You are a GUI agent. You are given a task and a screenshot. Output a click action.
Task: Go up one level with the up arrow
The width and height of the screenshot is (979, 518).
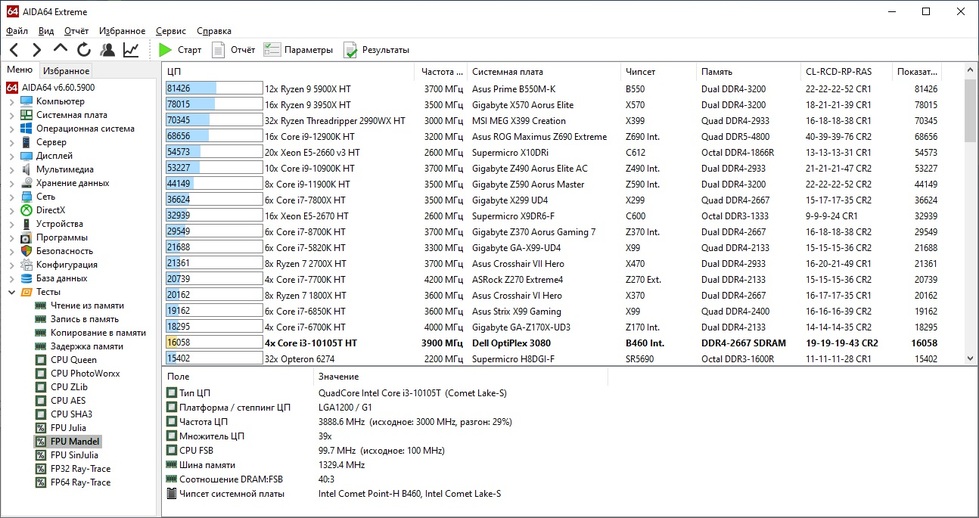pyautogui.click(x=60, y=50)
